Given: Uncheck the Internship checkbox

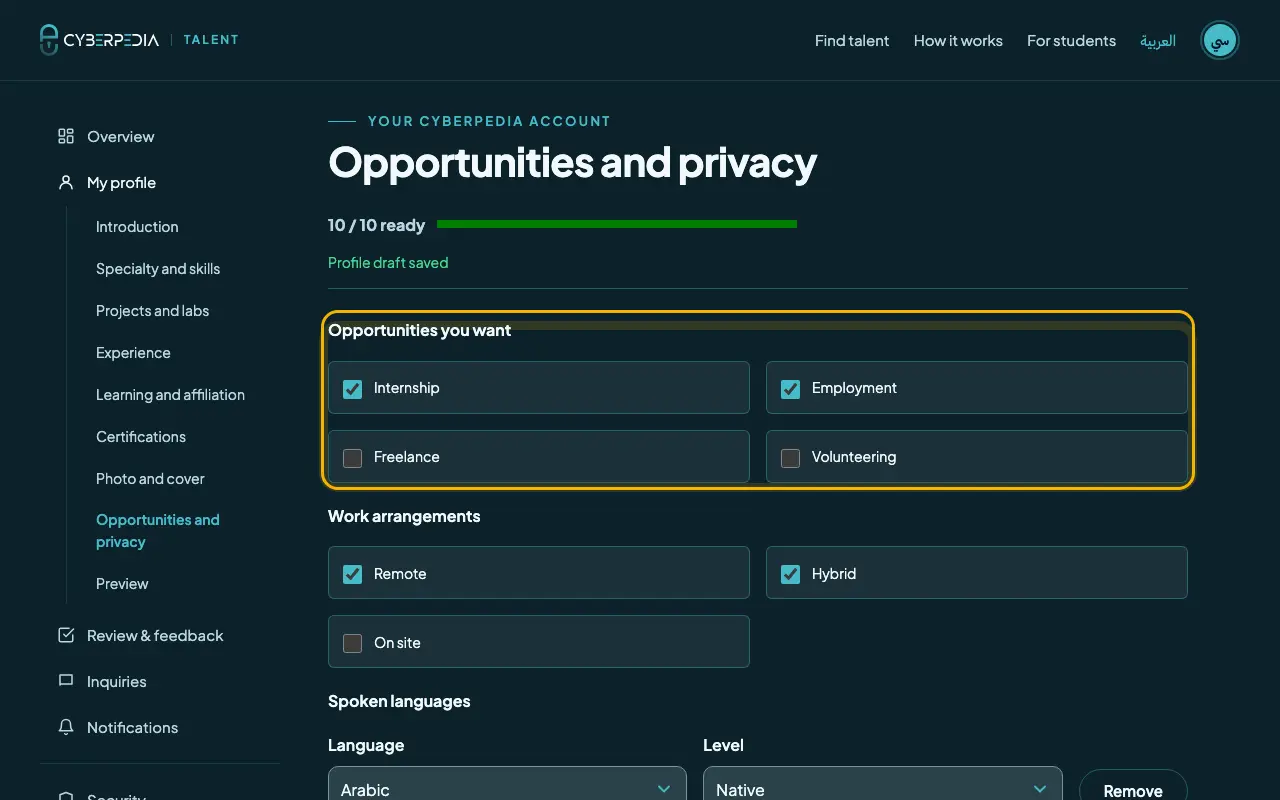Looking at the screenshot, I should coord(352,388).
